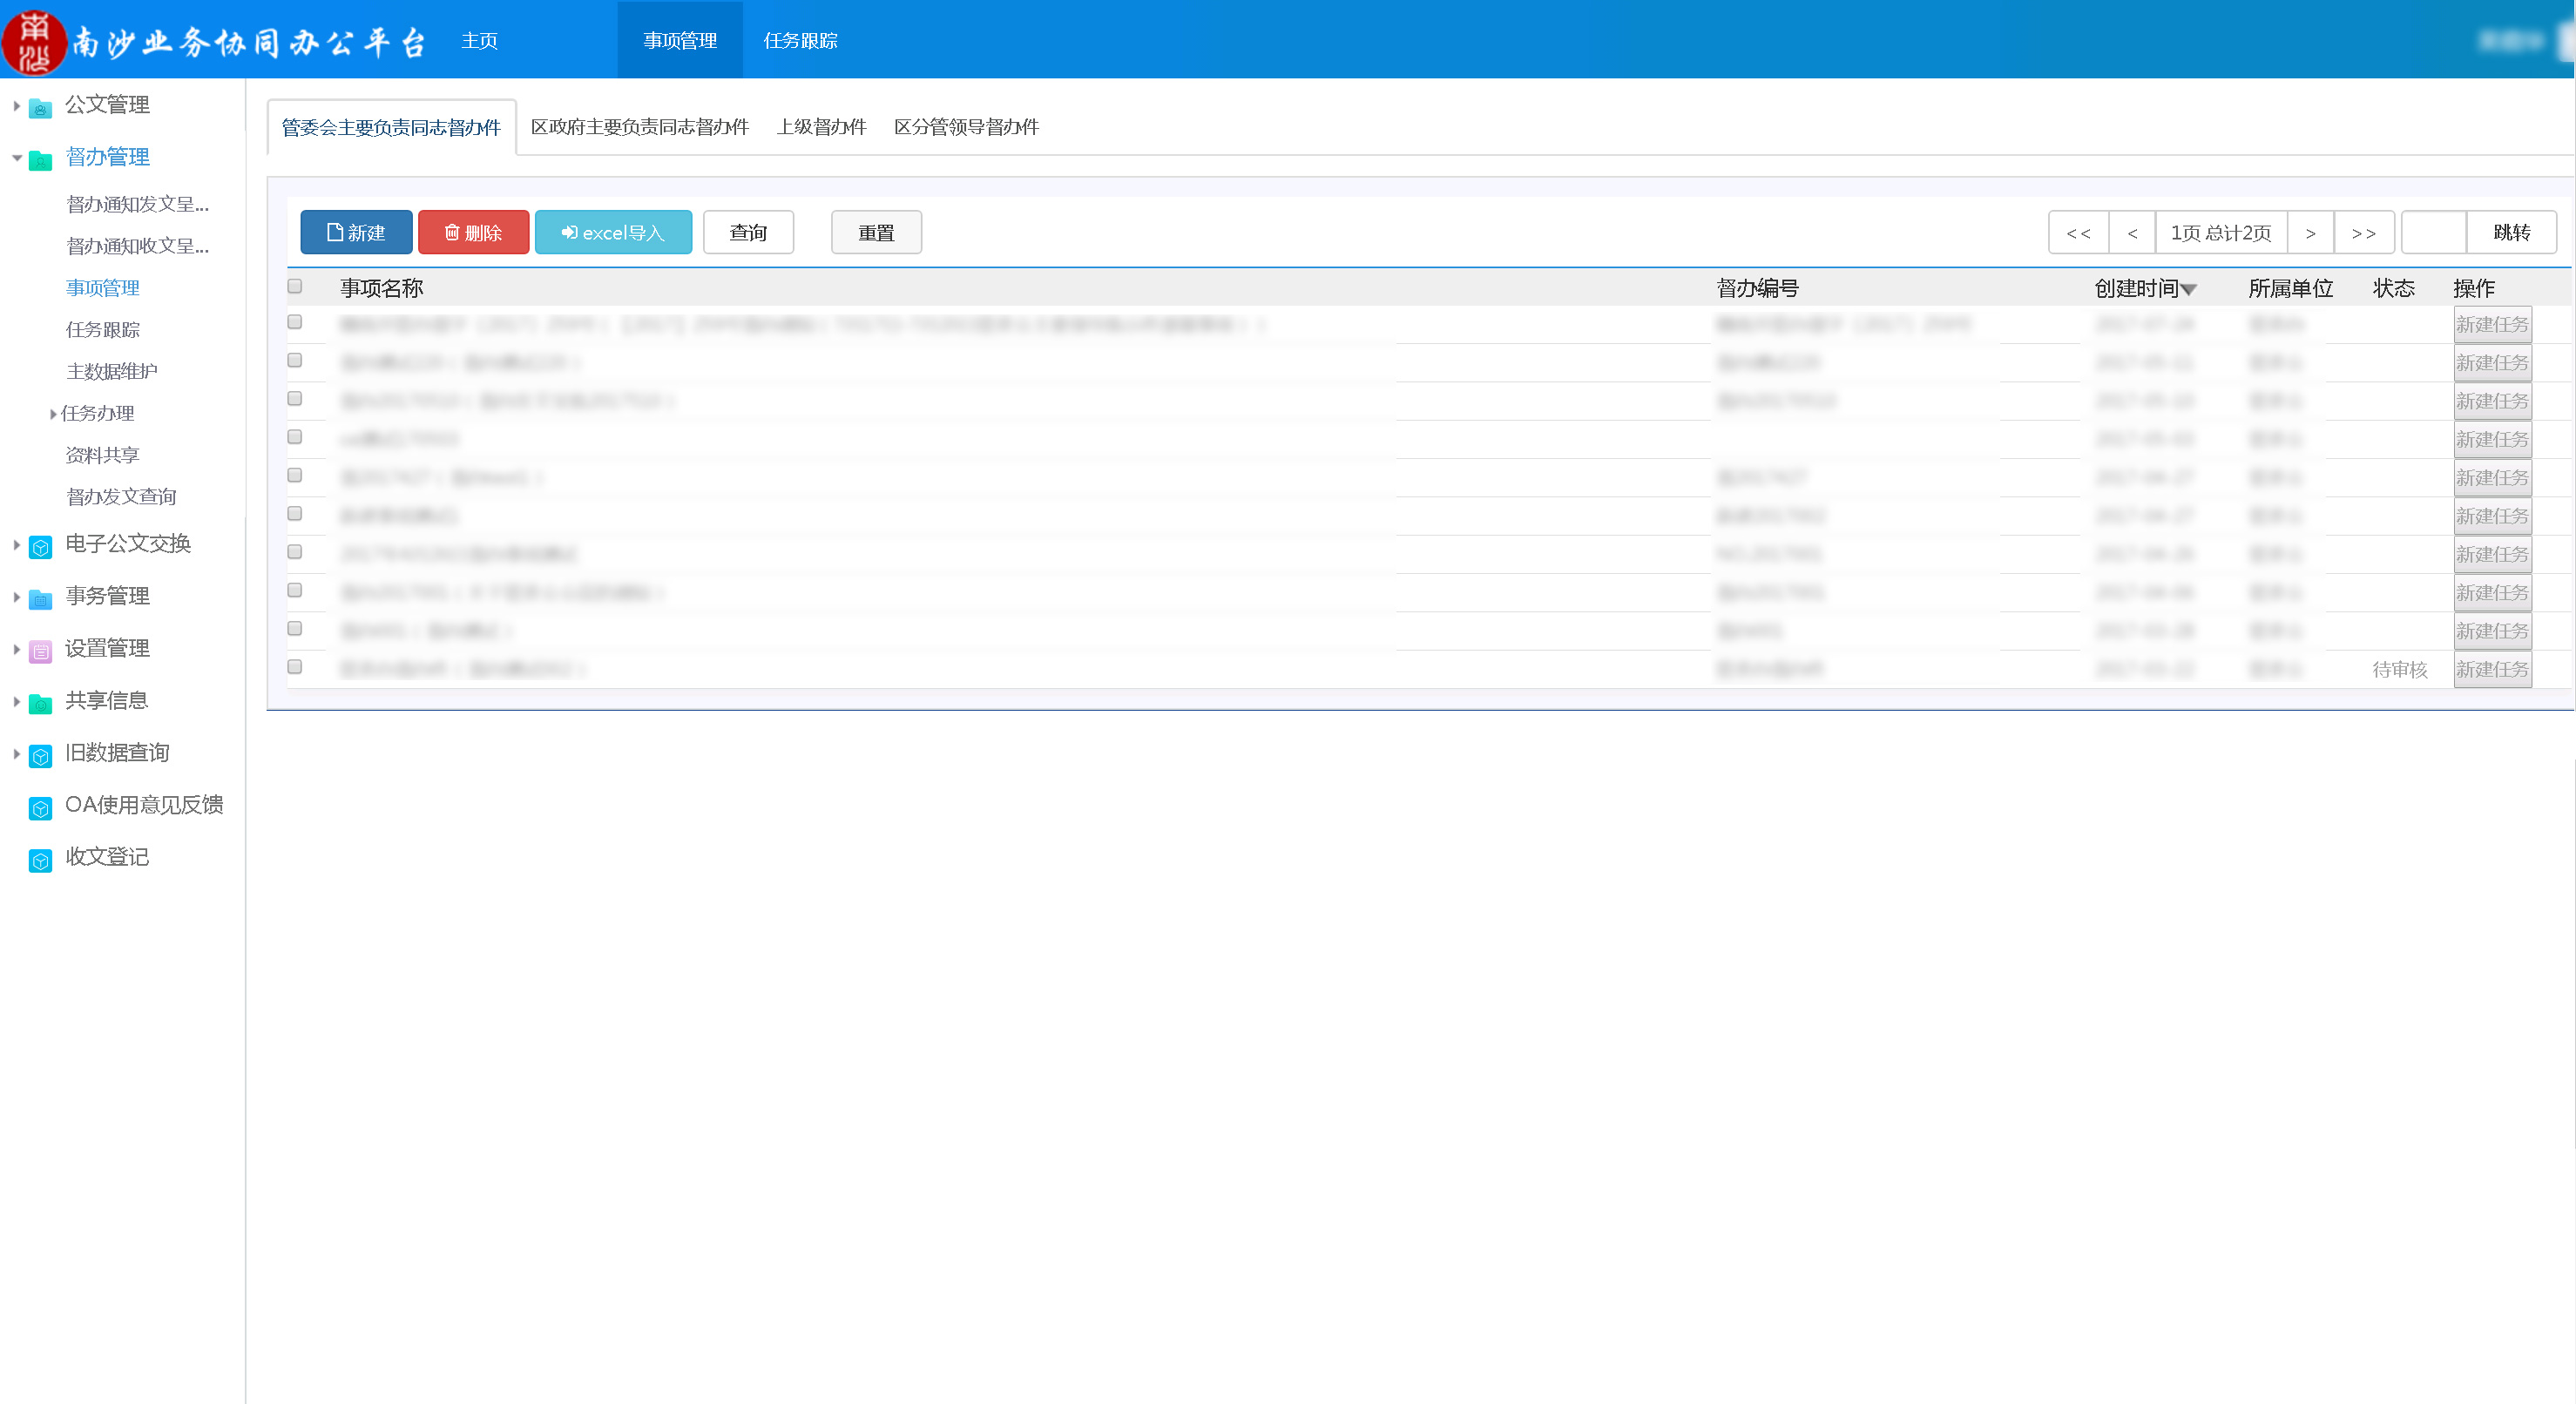Click the 状态 column header
Viewport: 2576px width, 1404px height.
[2394, 288]
